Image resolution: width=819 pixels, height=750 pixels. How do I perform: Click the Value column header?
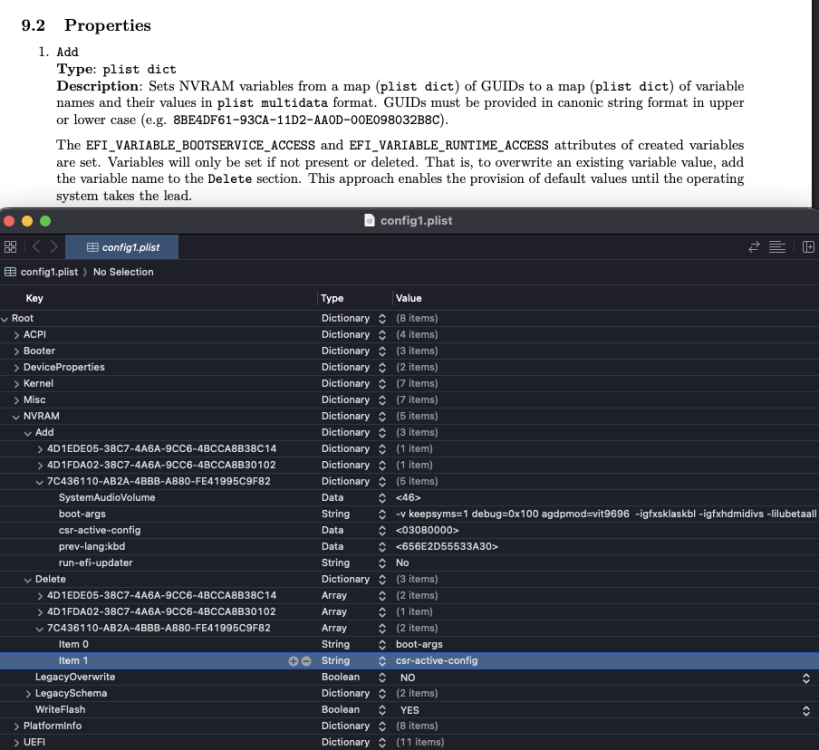click(x=408, y=298)
